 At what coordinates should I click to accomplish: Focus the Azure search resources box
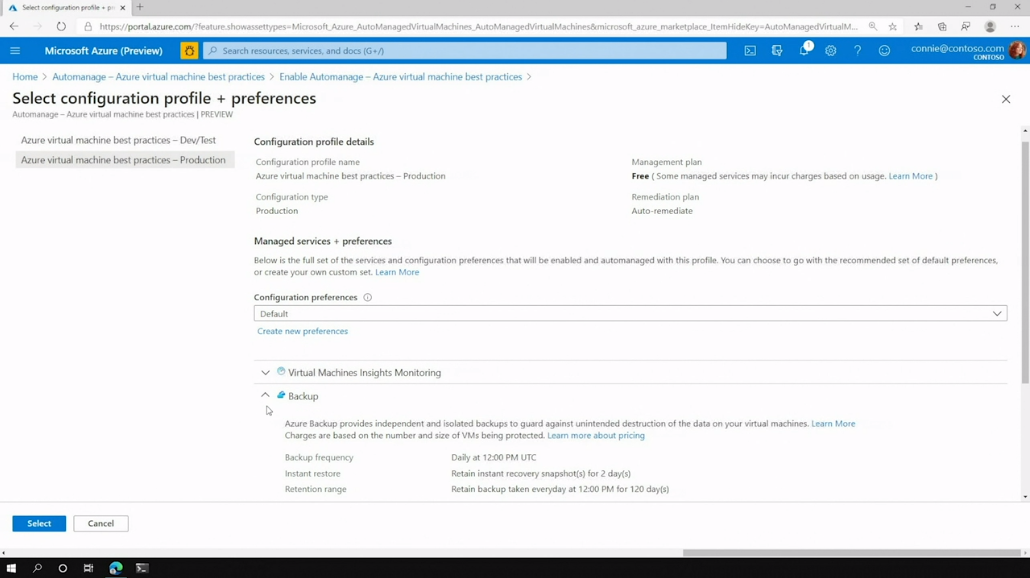pyautogui.click(x=465, y=51)
